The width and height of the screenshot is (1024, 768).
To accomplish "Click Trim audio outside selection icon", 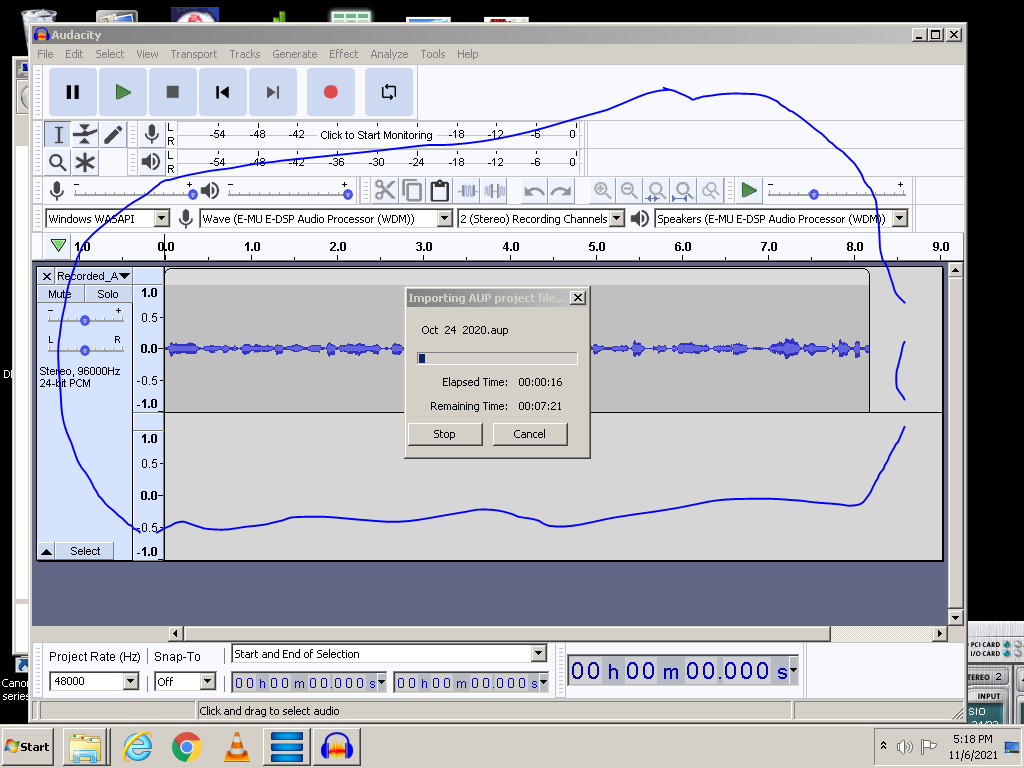I will click(x=468, y=191).
